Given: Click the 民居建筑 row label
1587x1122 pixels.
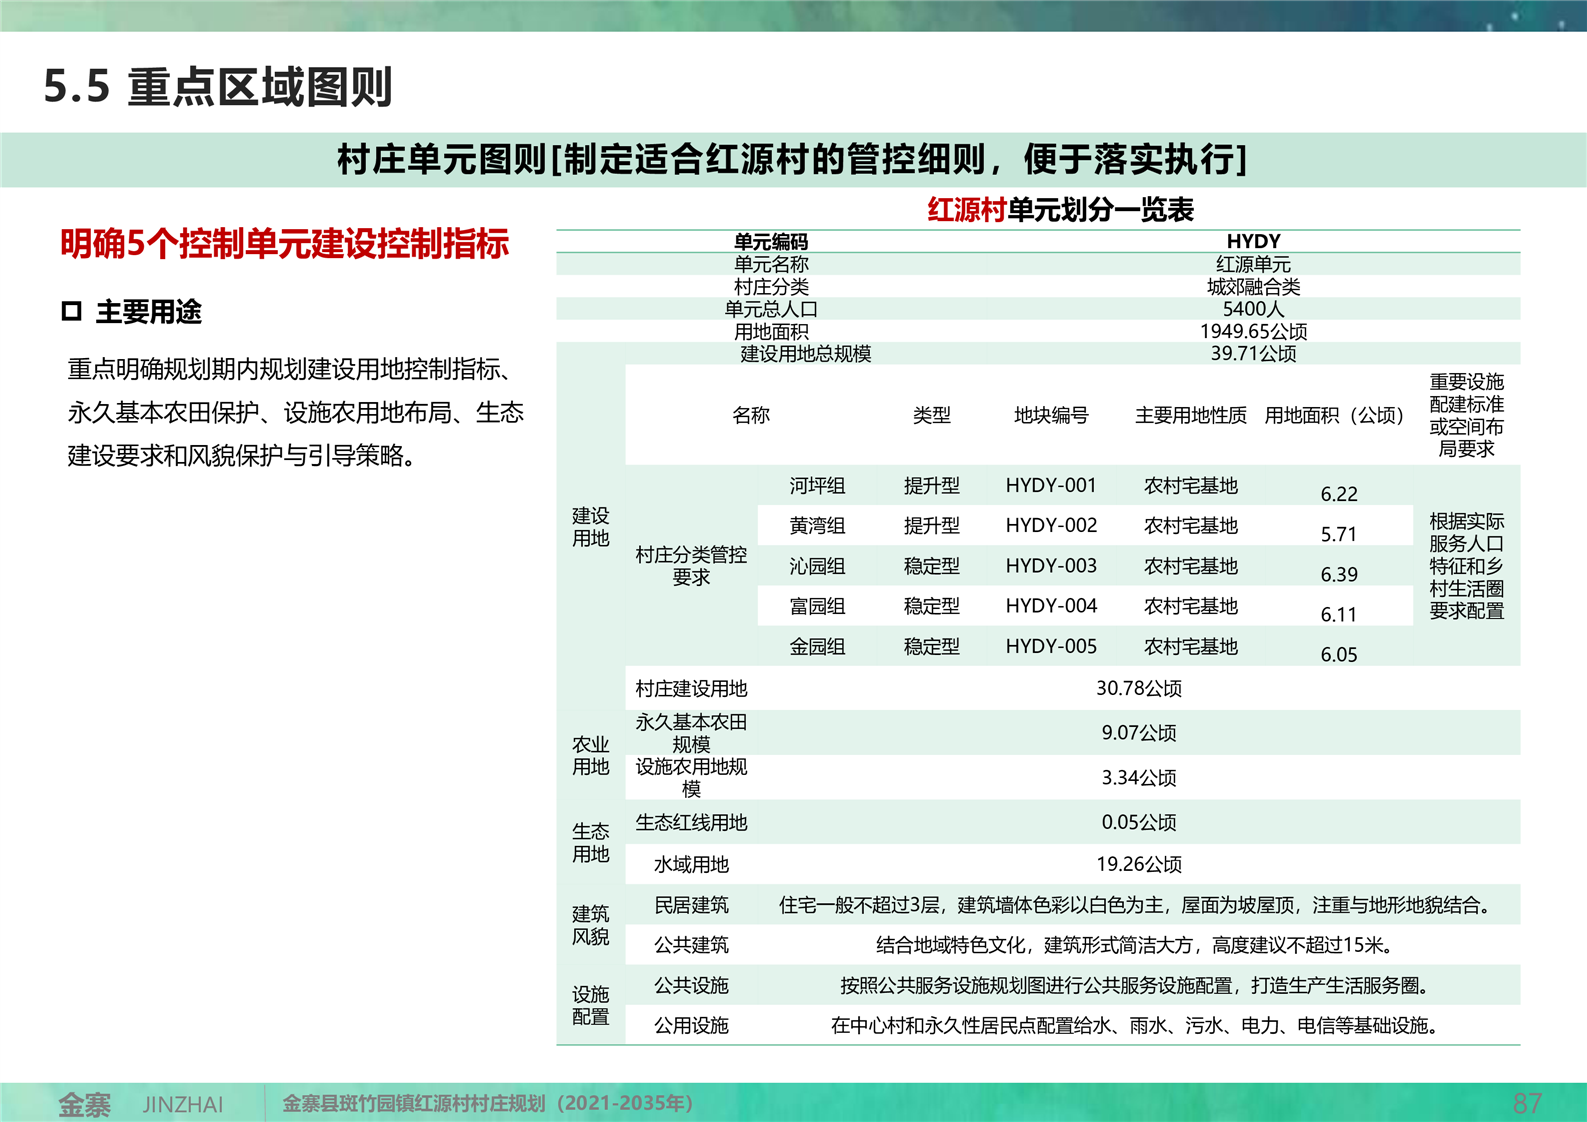Looking at the screenshot, I should (x=691, y=905).
